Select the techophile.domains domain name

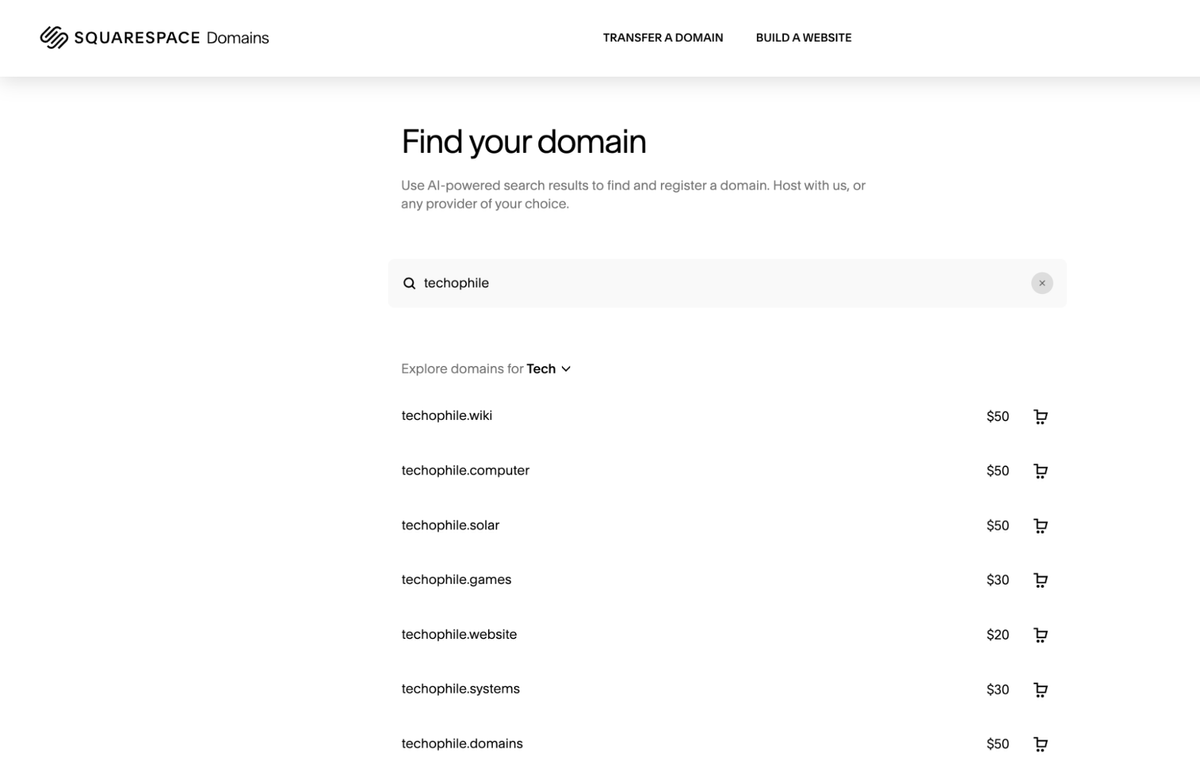pos(462,743)
